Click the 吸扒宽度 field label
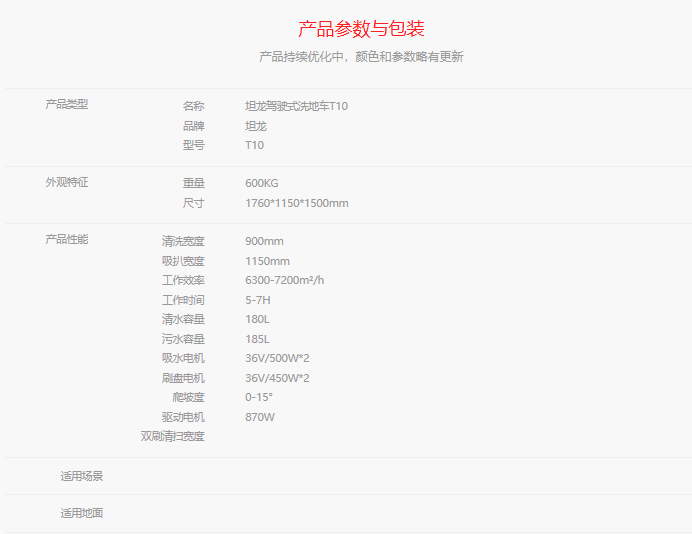 pos(183,261)
